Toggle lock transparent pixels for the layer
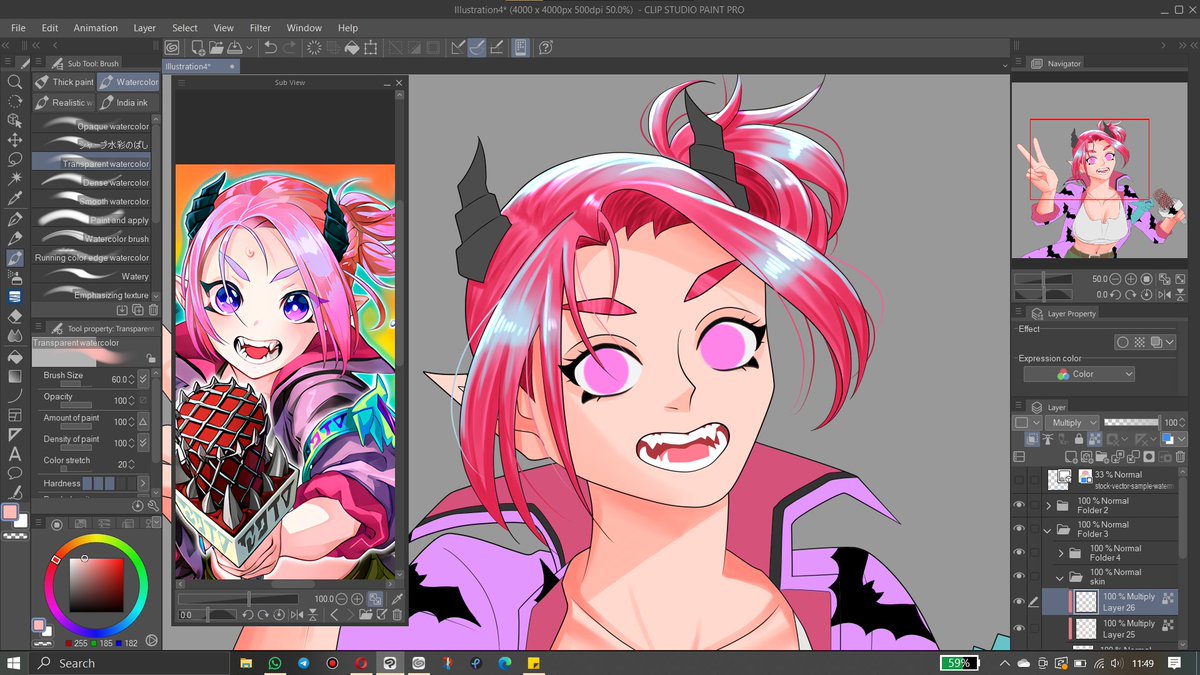Viewport: 1200px width, 675px height. 1097,440
